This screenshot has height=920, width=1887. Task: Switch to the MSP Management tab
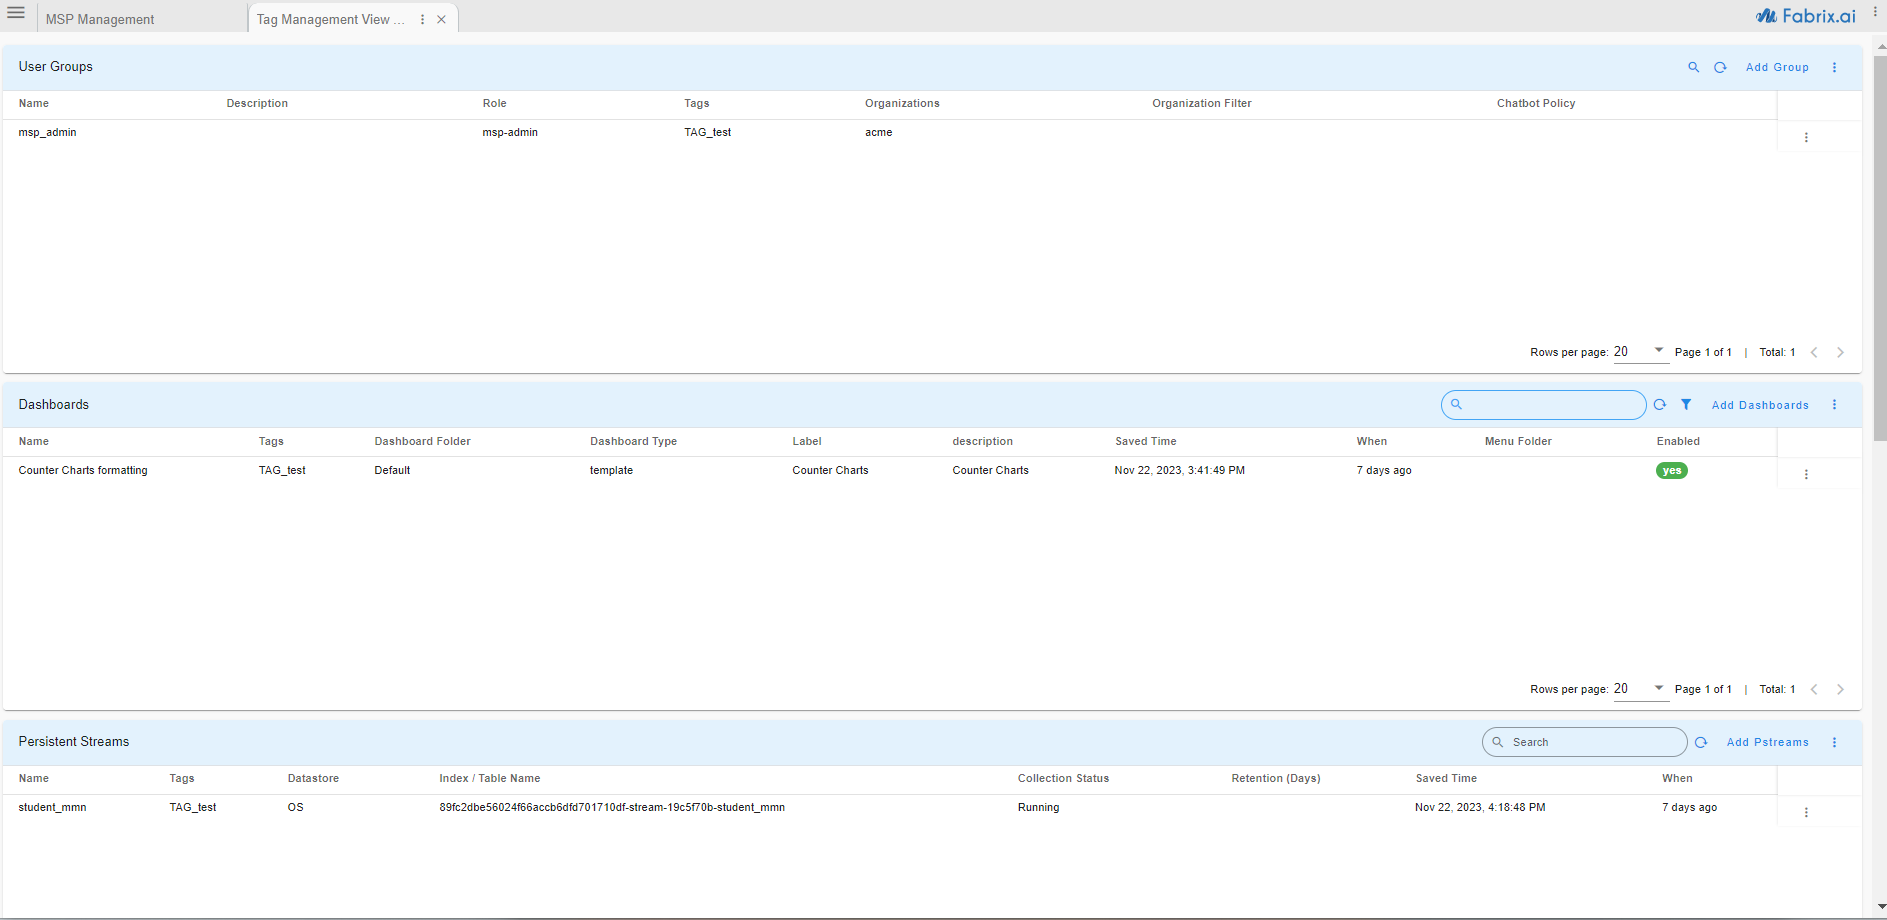coord(100,20)
